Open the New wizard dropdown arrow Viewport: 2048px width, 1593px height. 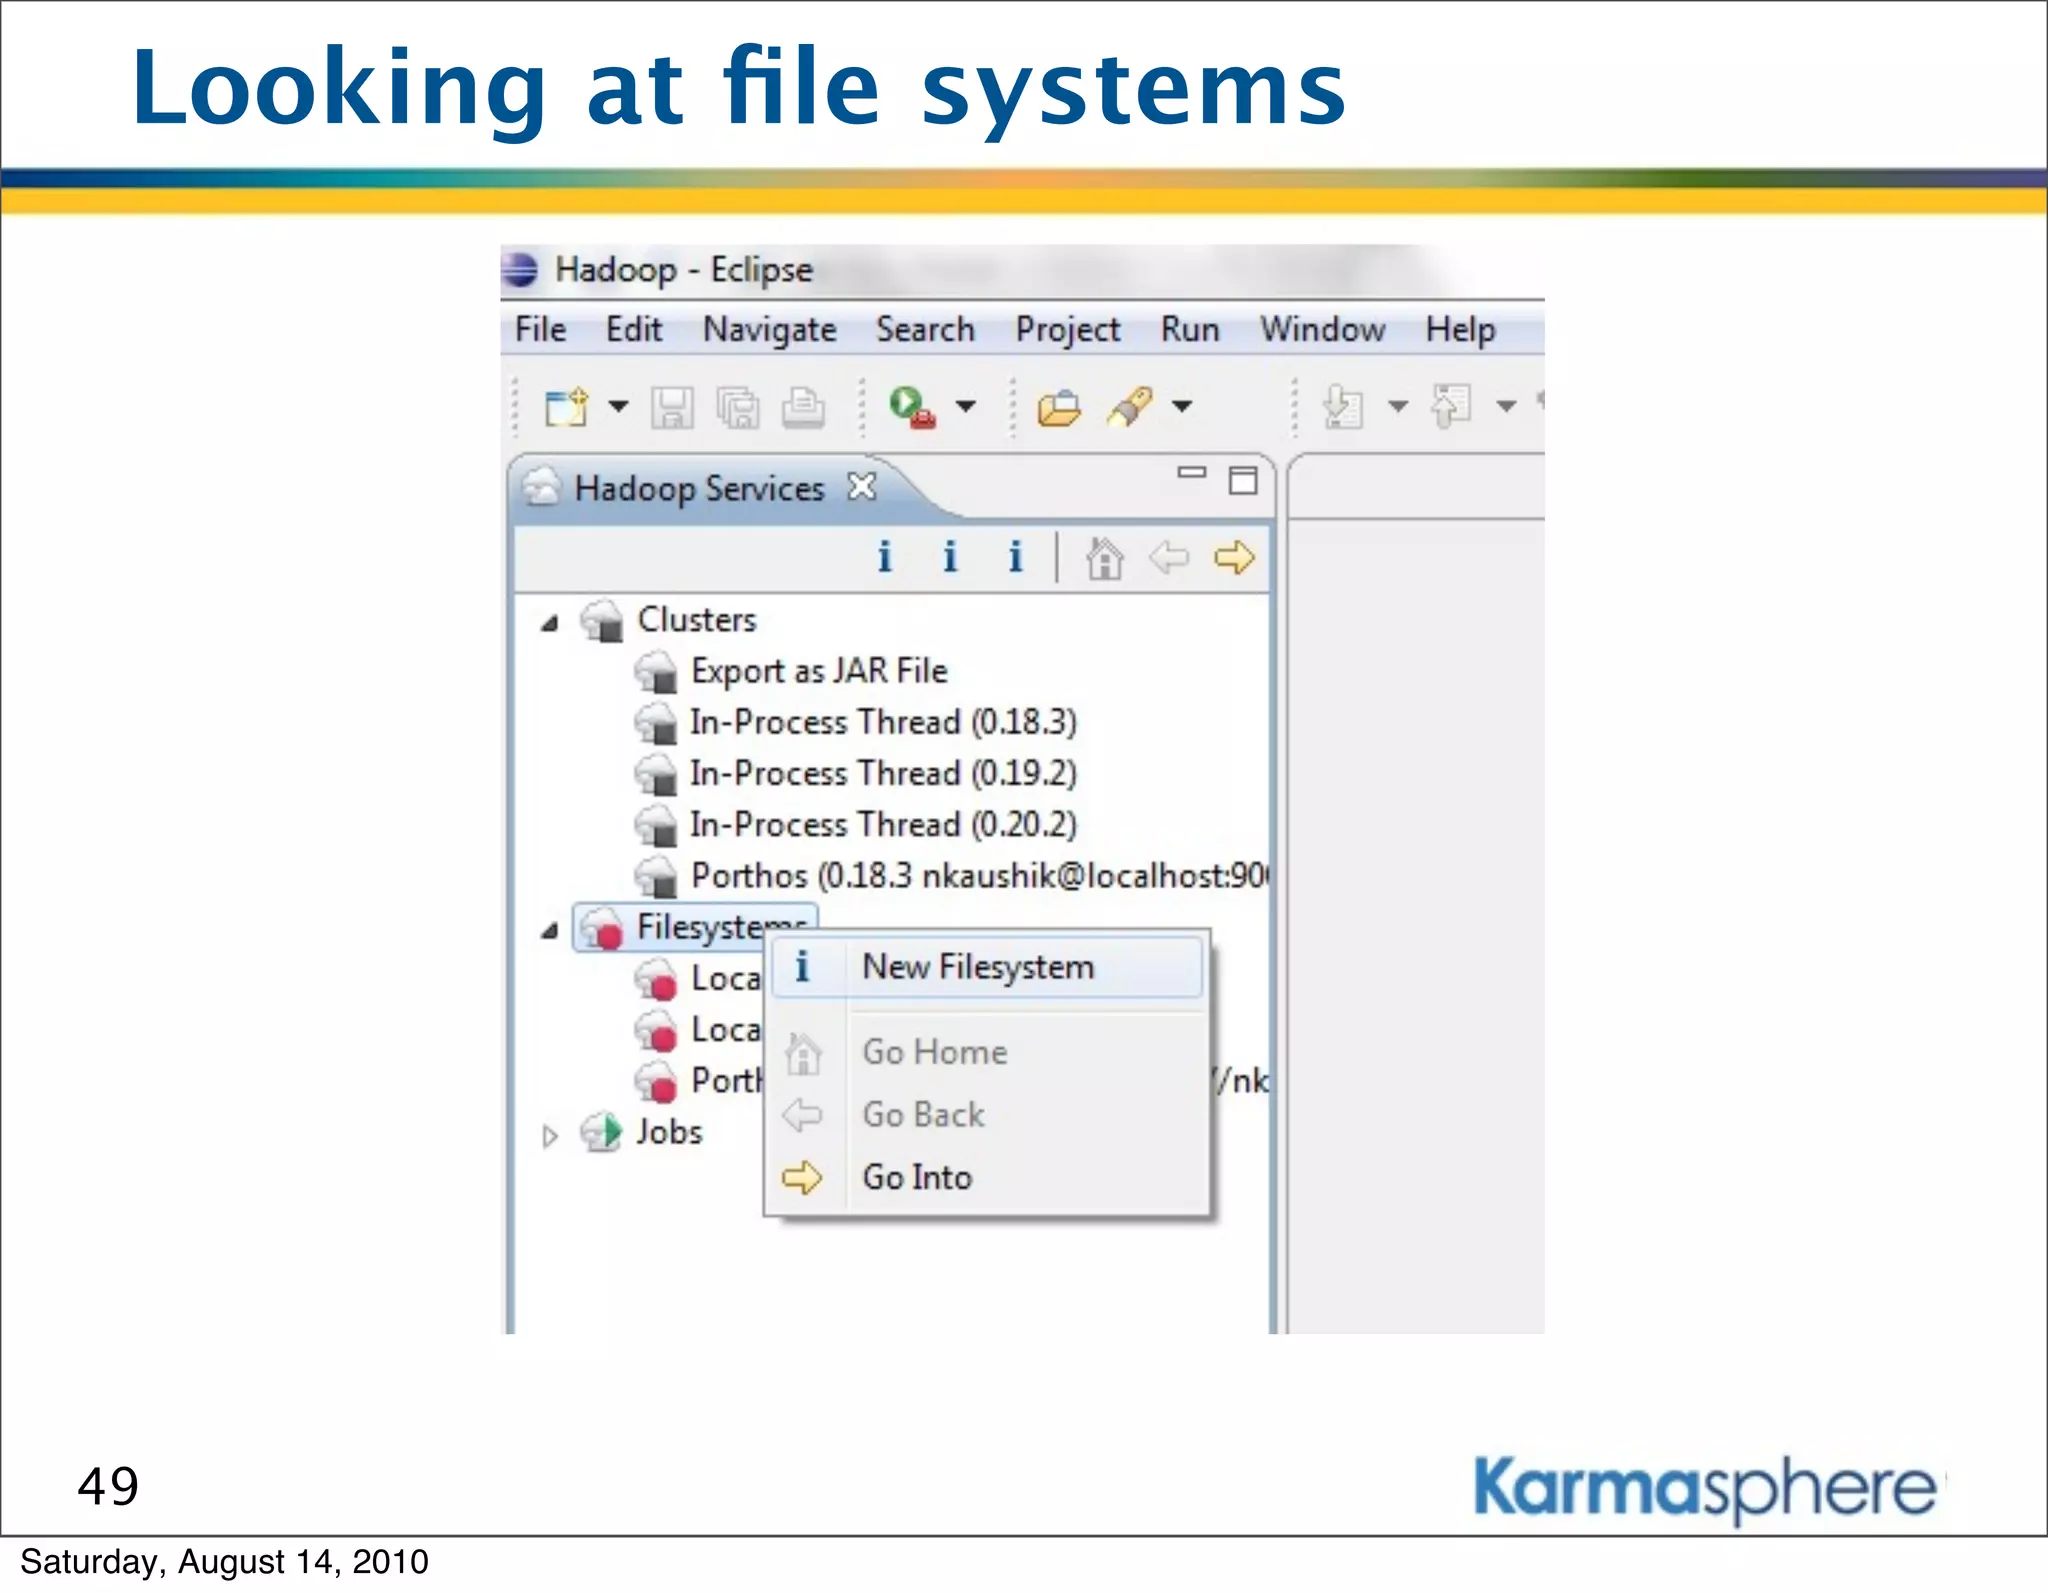click(x=619, y=406)
